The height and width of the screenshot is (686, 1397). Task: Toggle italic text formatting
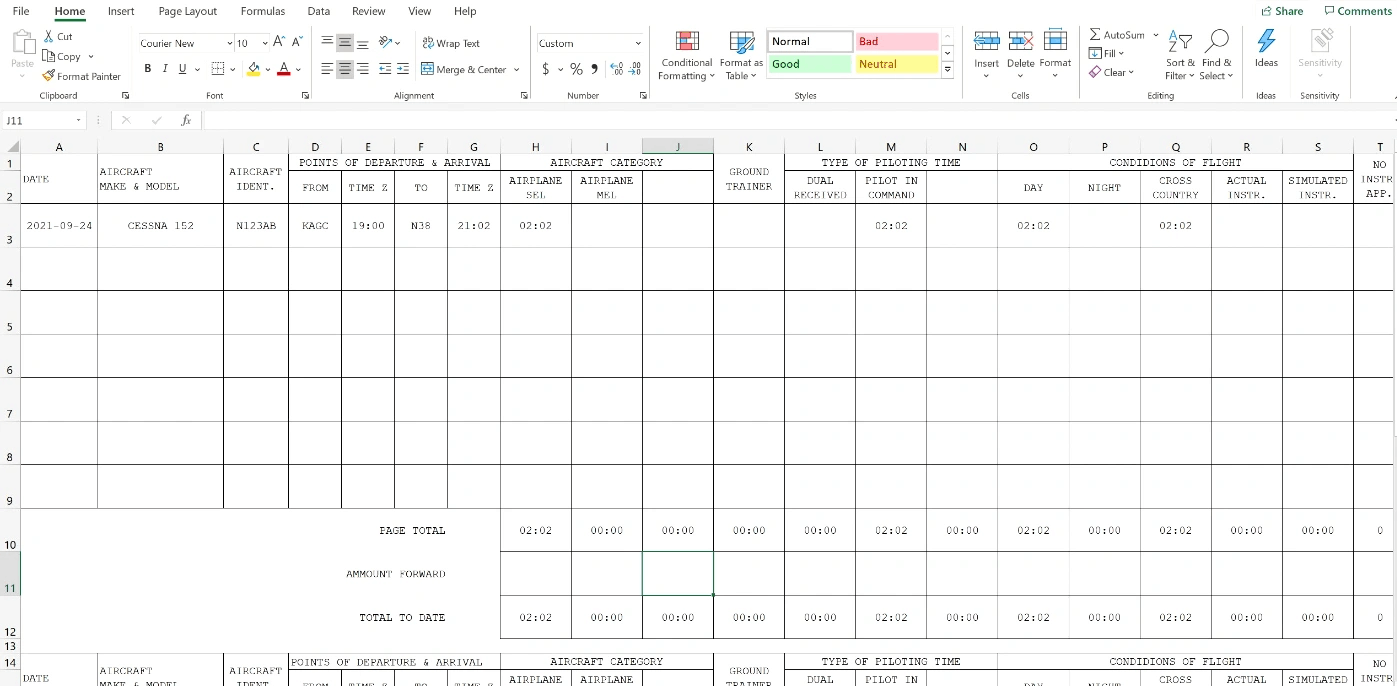[x=164, y=69]
